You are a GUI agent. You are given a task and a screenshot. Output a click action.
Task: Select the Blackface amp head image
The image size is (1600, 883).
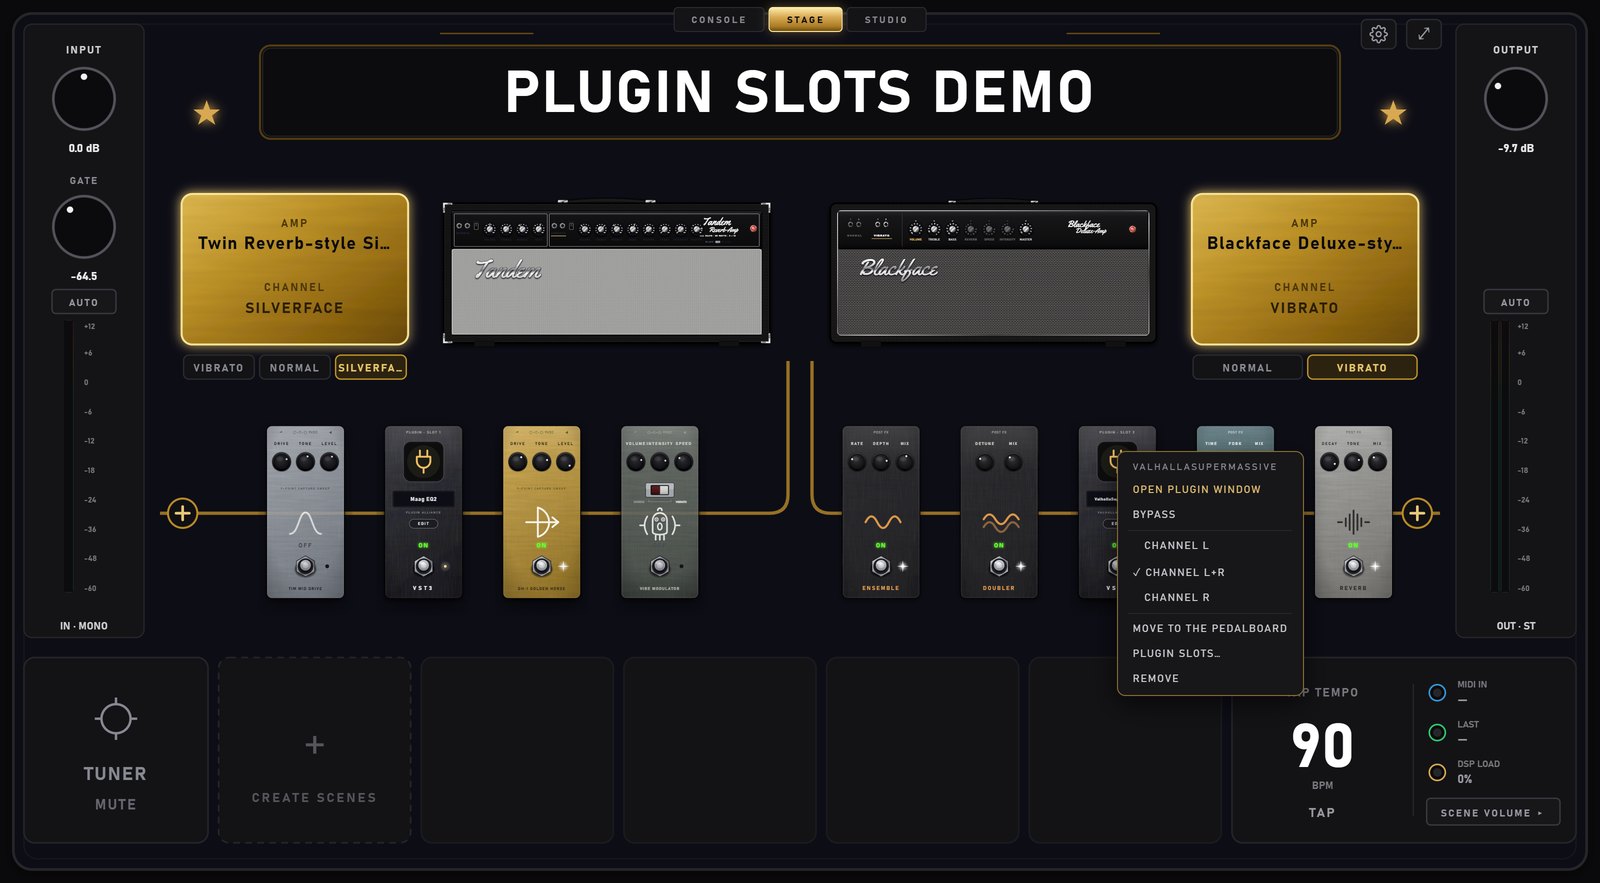[x=993, y=272]
